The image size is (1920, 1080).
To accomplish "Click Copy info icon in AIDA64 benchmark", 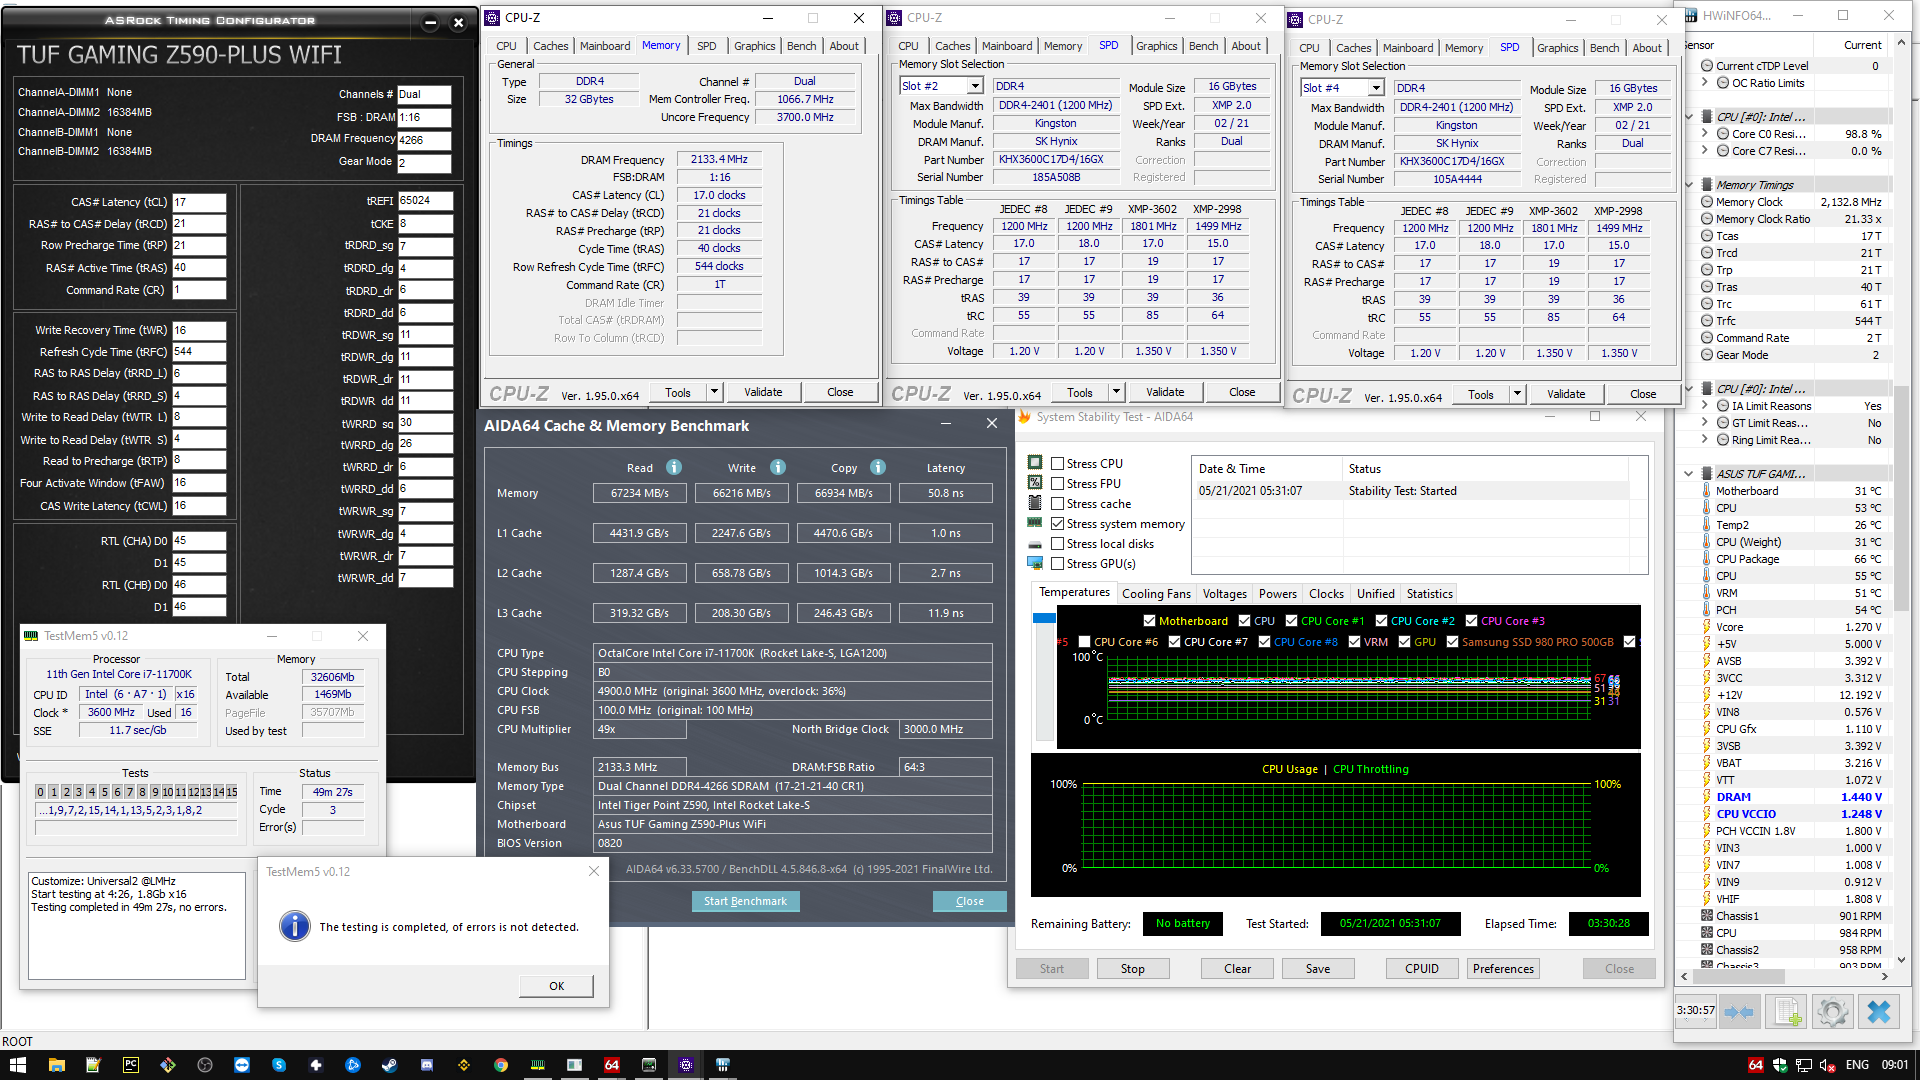I will pos(878,467).
